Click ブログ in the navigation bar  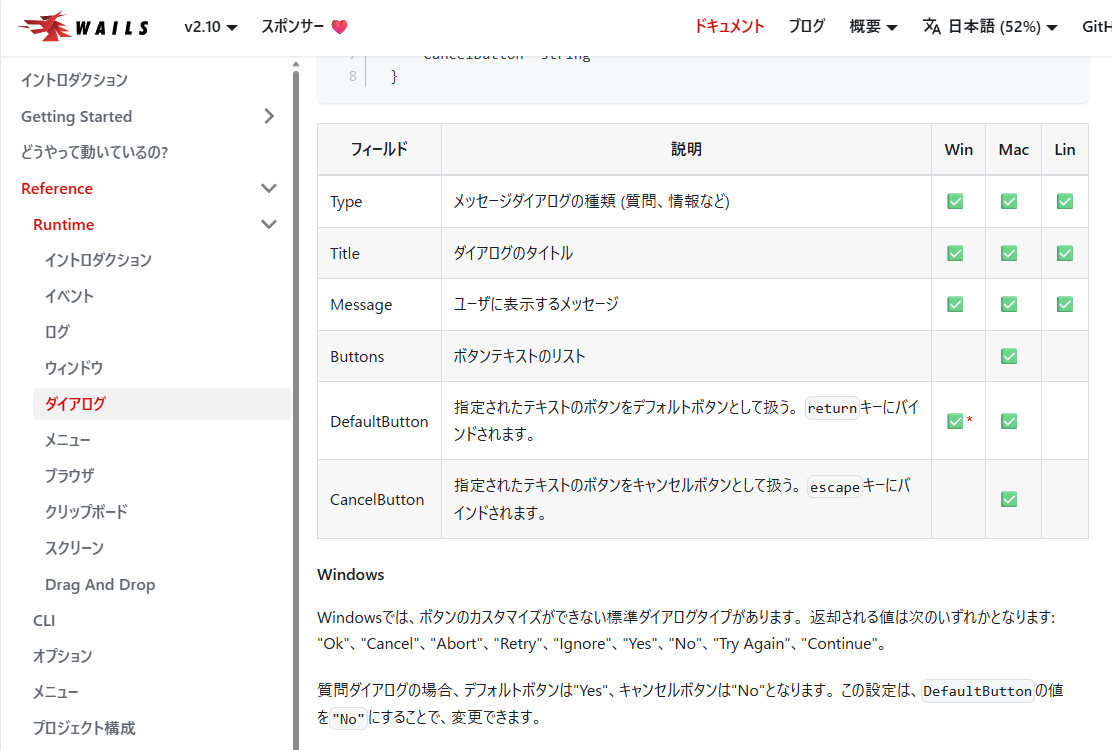806,26
